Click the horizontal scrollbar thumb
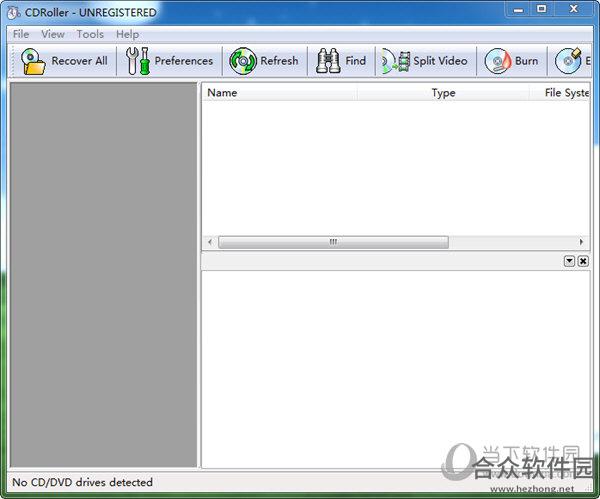The height and width of the screenshot is (499, 600). 333,242
